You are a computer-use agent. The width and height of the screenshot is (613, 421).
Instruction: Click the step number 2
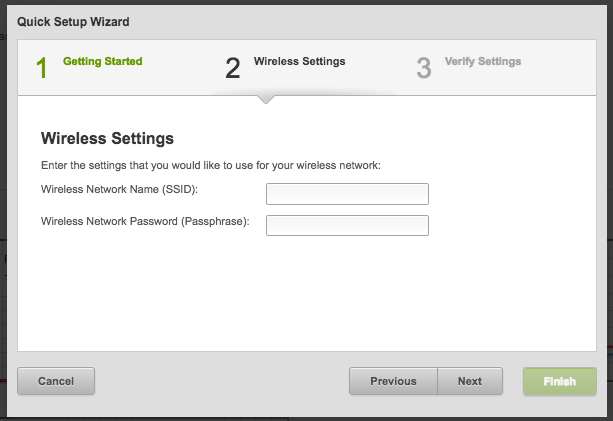(233, 68)
